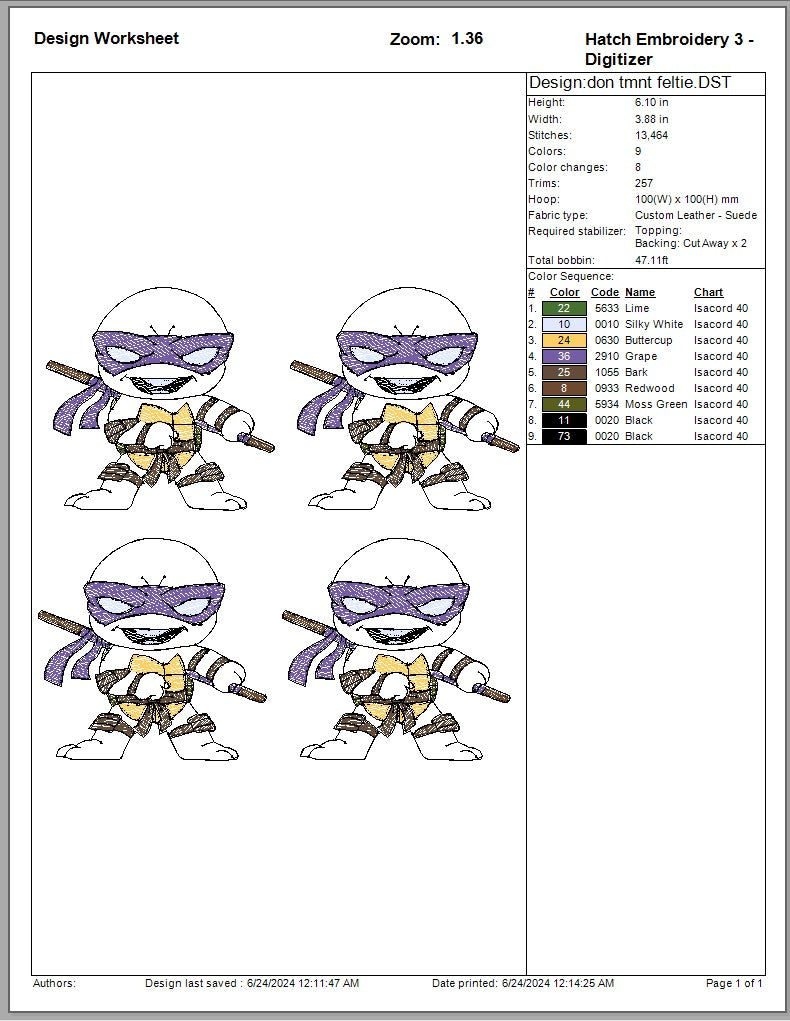This screenshot has height=1021, width=790.
Task: Select the top-right turtle design preview
Action: pos(404,399)
